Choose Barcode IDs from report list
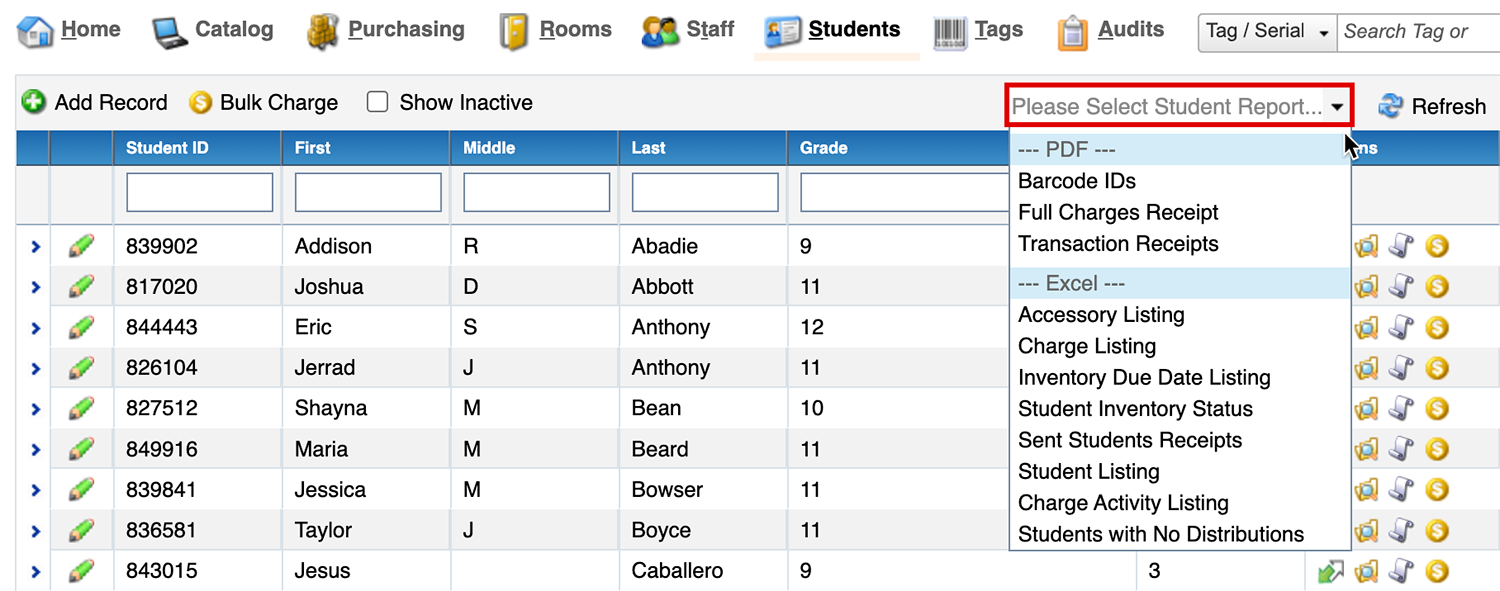The height and width of the screenshot is (591, 1500). click(1077, 181)
